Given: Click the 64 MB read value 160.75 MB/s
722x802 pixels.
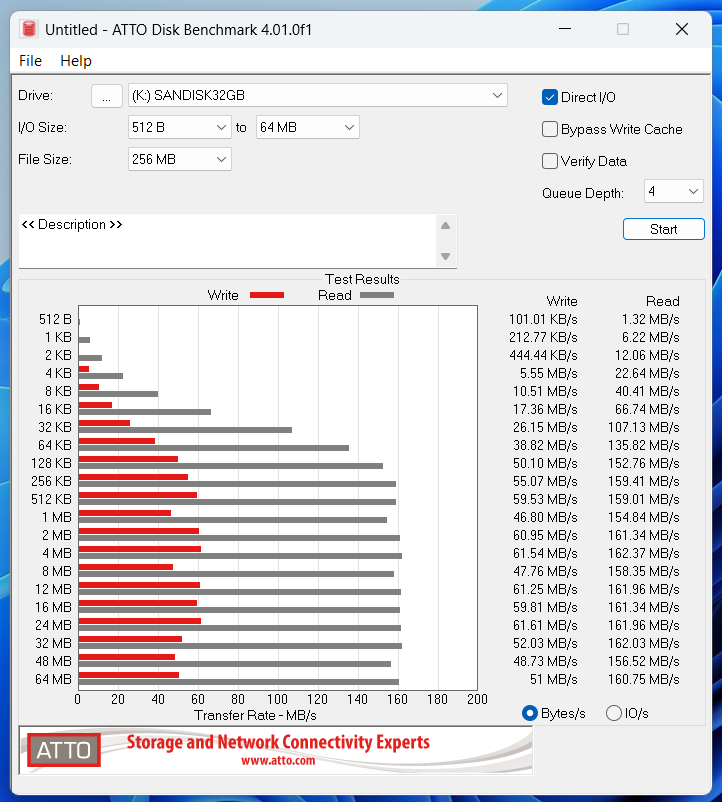Looking at the screenshot, I should [x=643, y=679].
